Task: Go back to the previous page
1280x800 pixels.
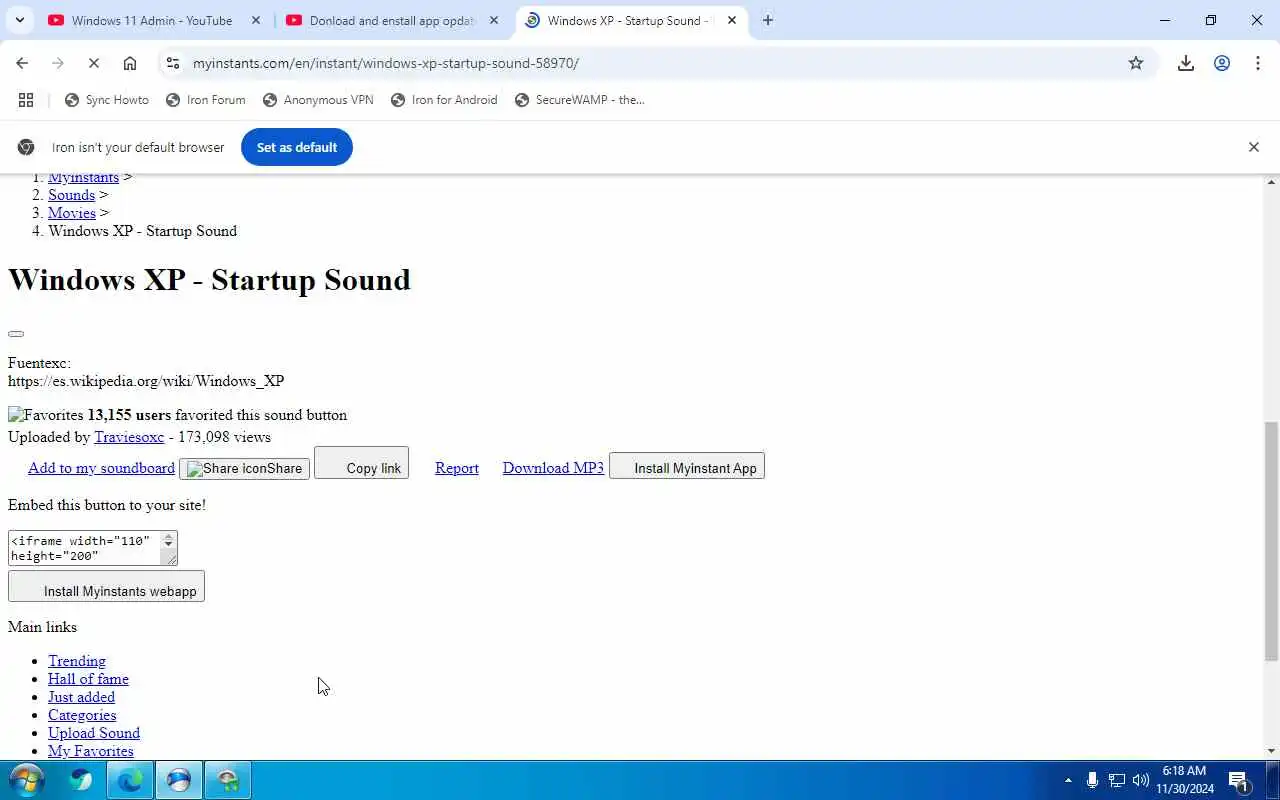Action: point(22,63)
